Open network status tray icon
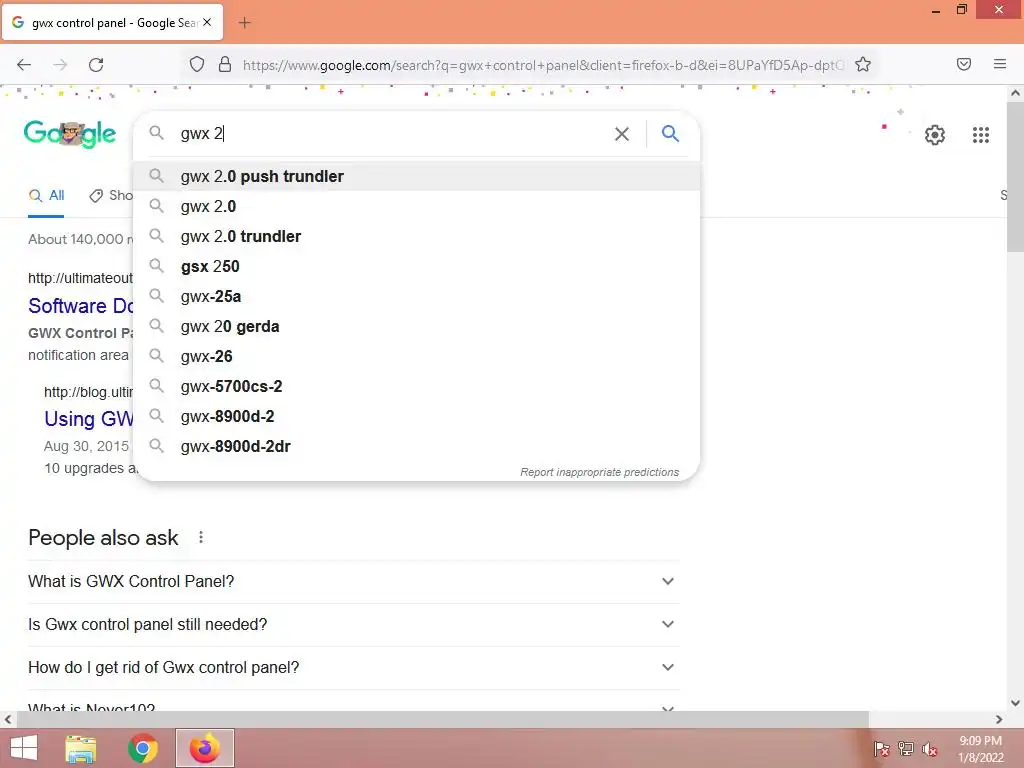 point(905,749)
